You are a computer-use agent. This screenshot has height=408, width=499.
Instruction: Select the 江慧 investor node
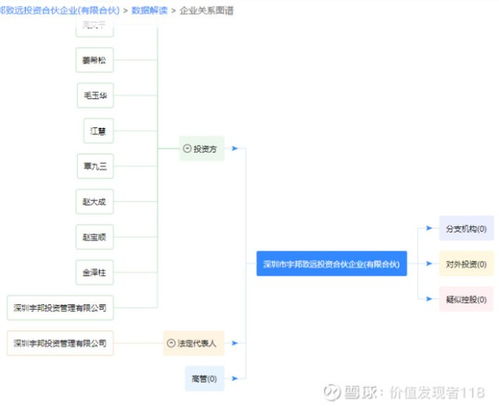pos(98,131)
